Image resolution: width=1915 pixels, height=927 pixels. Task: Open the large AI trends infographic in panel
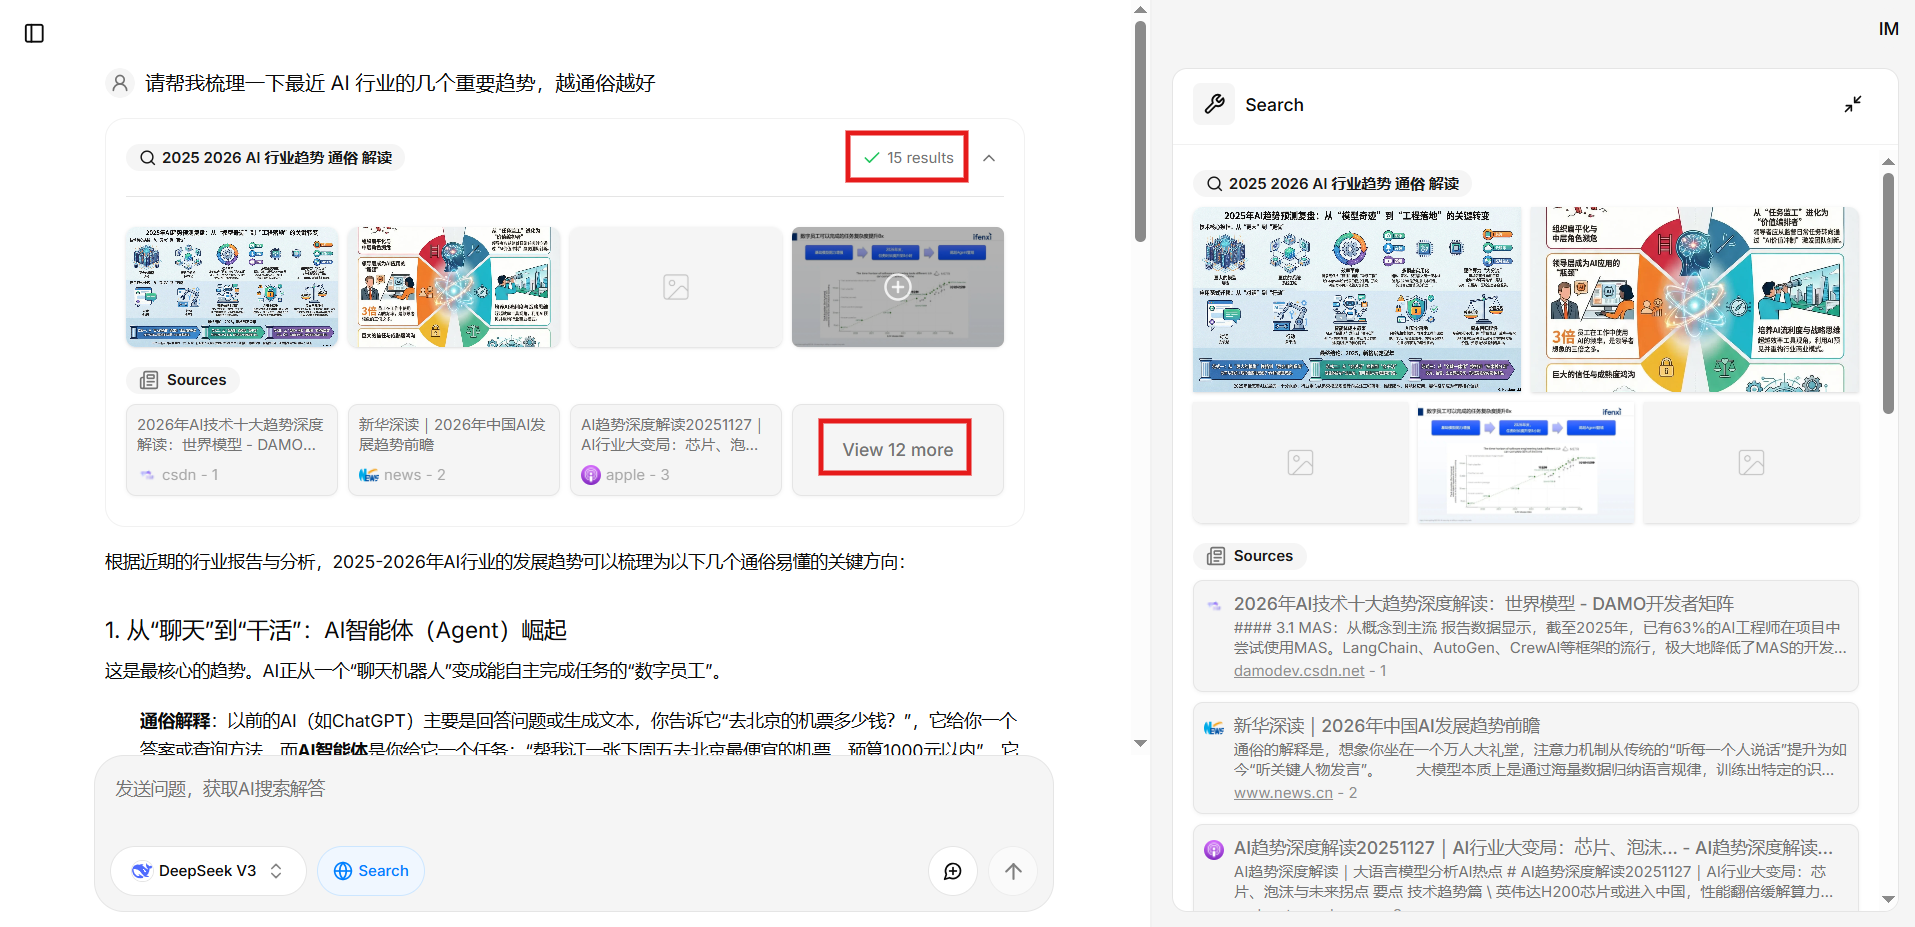(x=1357, y=300)
